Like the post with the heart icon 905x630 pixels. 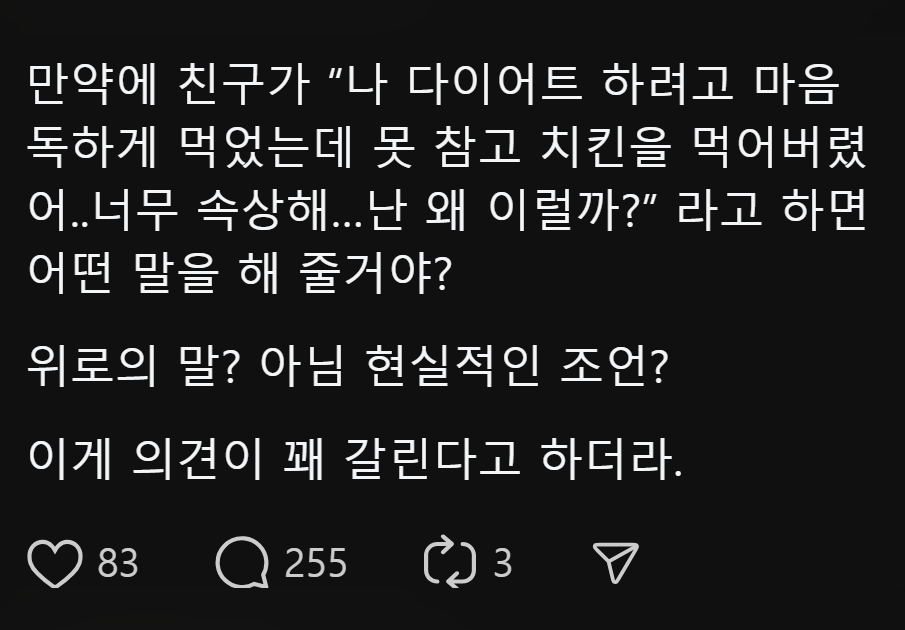pyautogui.click(x=55, y=563)
